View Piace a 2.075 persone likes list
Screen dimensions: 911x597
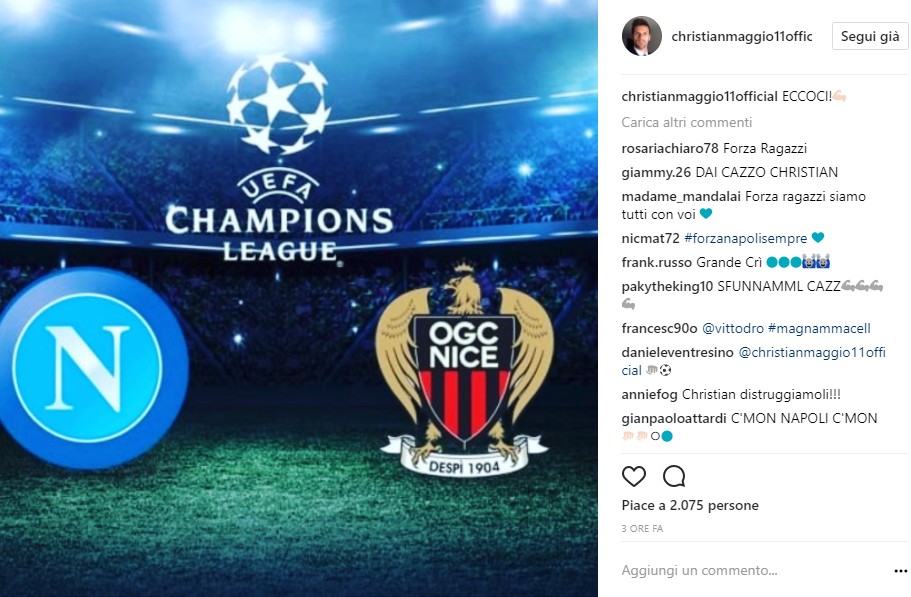[x=690, y=505]
